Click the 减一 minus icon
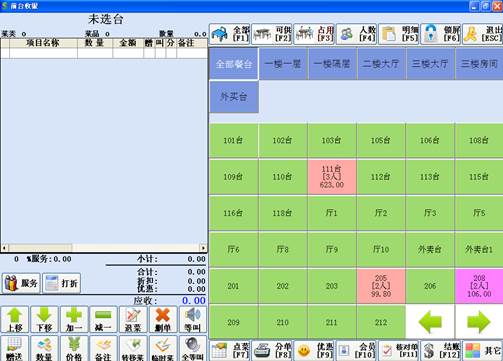The image size is (503, 361). point(103,316)
